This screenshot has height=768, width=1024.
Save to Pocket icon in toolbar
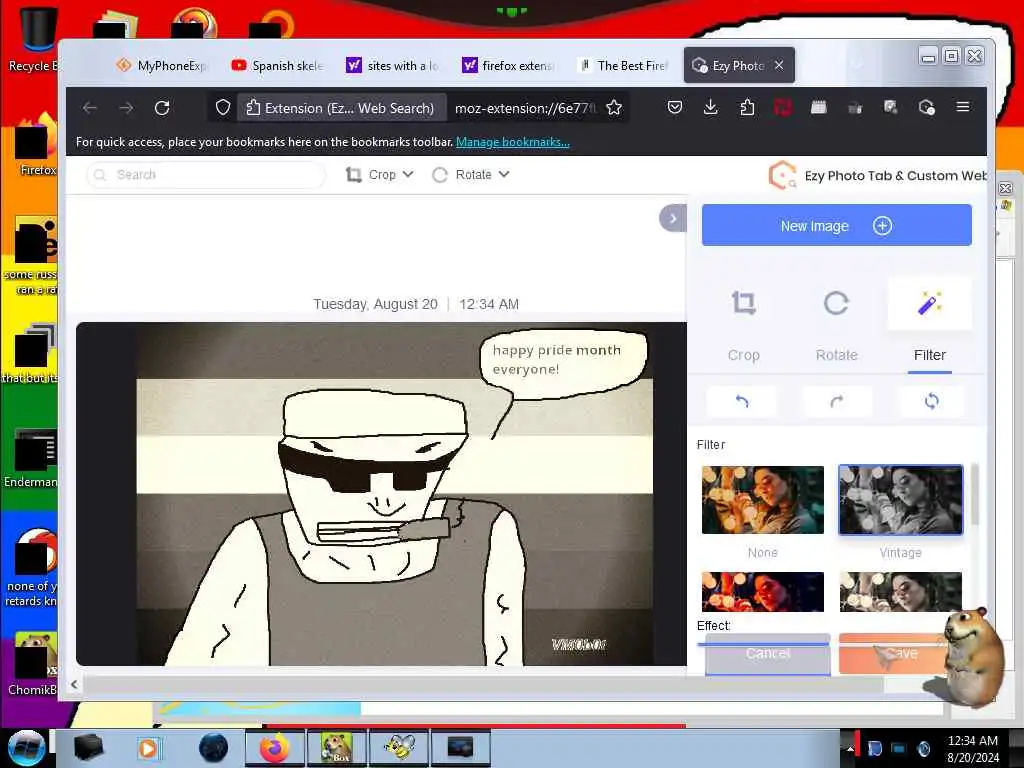675,107
